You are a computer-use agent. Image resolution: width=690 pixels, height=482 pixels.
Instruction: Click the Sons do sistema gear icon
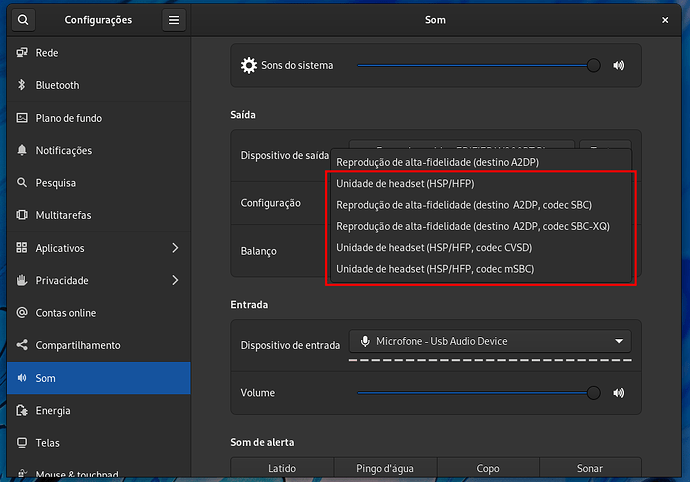pyautogui.click(x=249, y=66)
